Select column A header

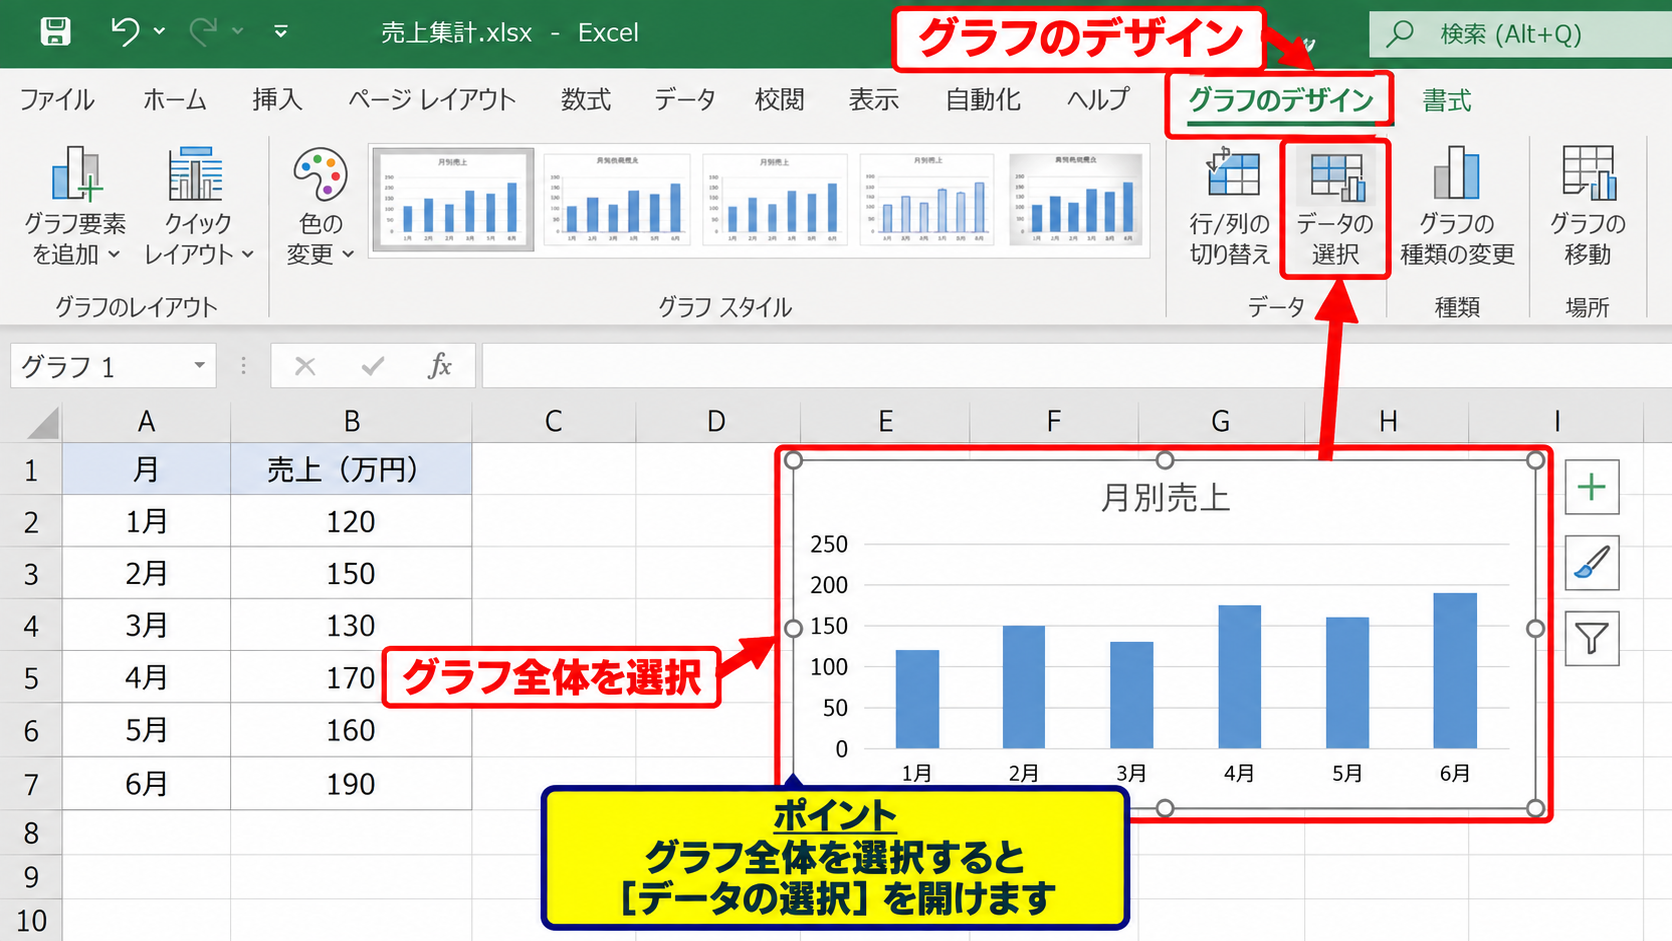coord(146,422)
